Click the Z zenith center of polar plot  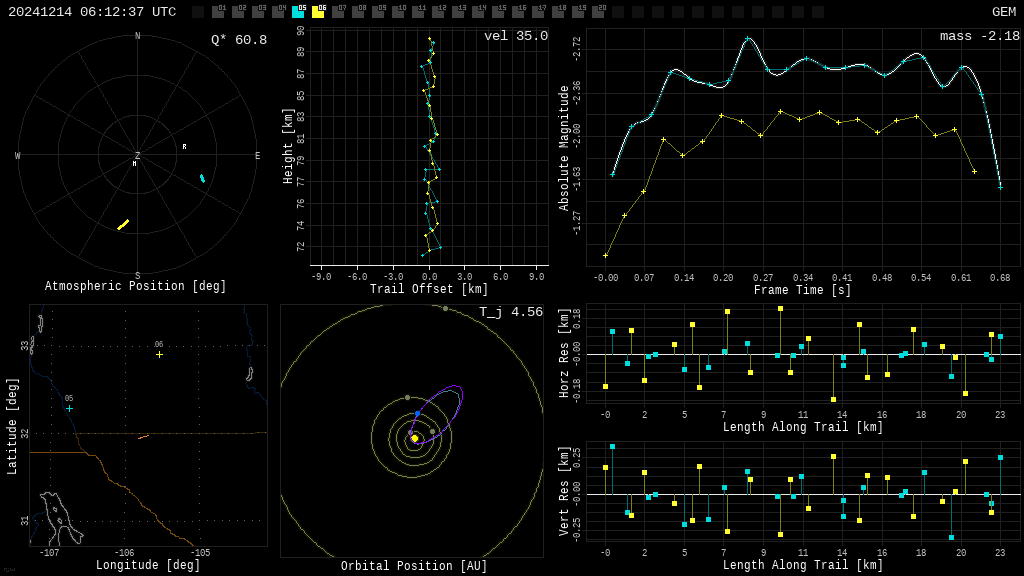coord(137,155)
